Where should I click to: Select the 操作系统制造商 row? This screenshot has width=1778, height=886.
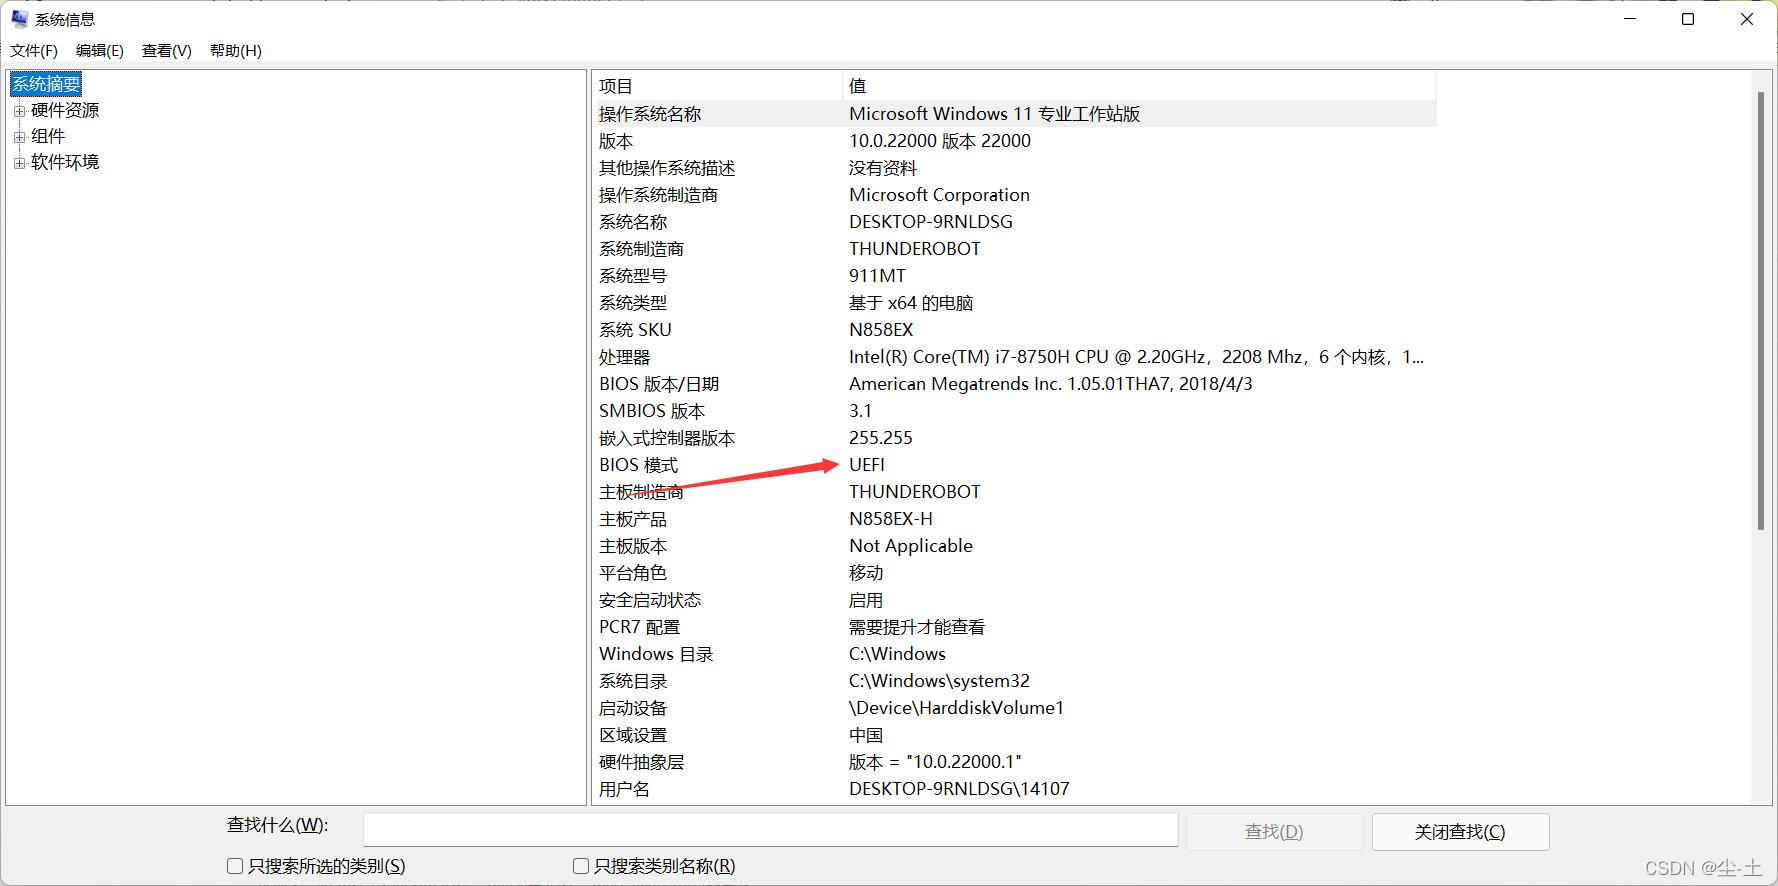pyautogui.click(x=1015, y=195)
